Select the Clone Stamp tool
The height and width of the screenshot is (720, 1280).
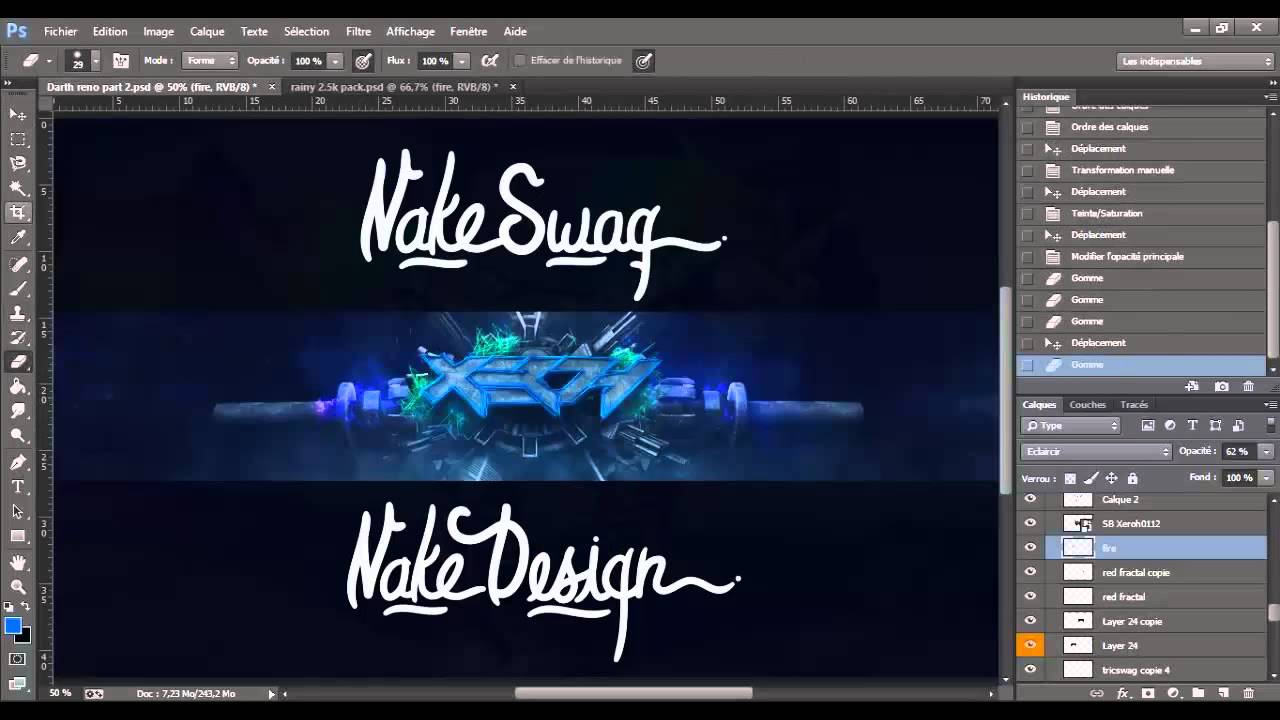pyautogui.click(x=18, y=313)
